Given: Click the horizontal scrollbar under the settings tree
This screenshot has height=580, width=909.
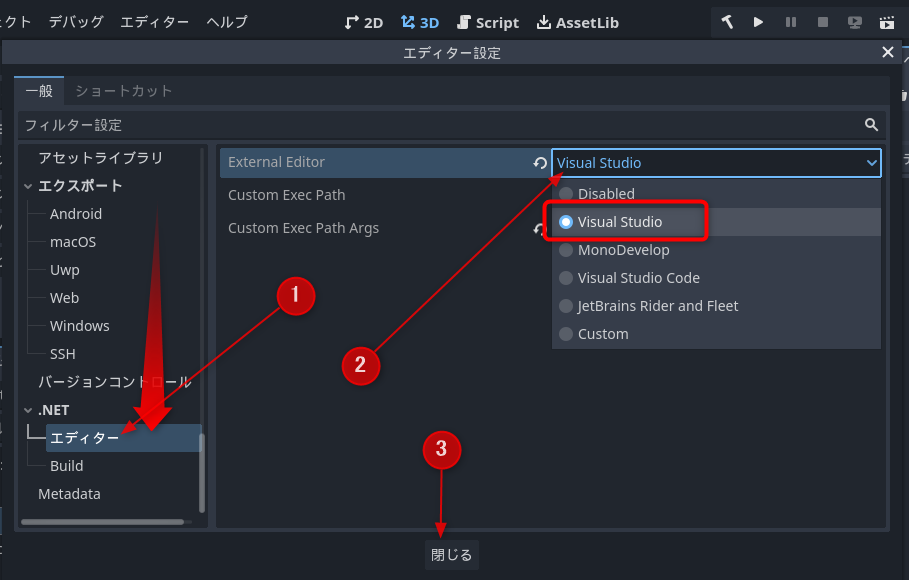Looking at the screenshot, I should pyautogui.click(x=100, y=521).
